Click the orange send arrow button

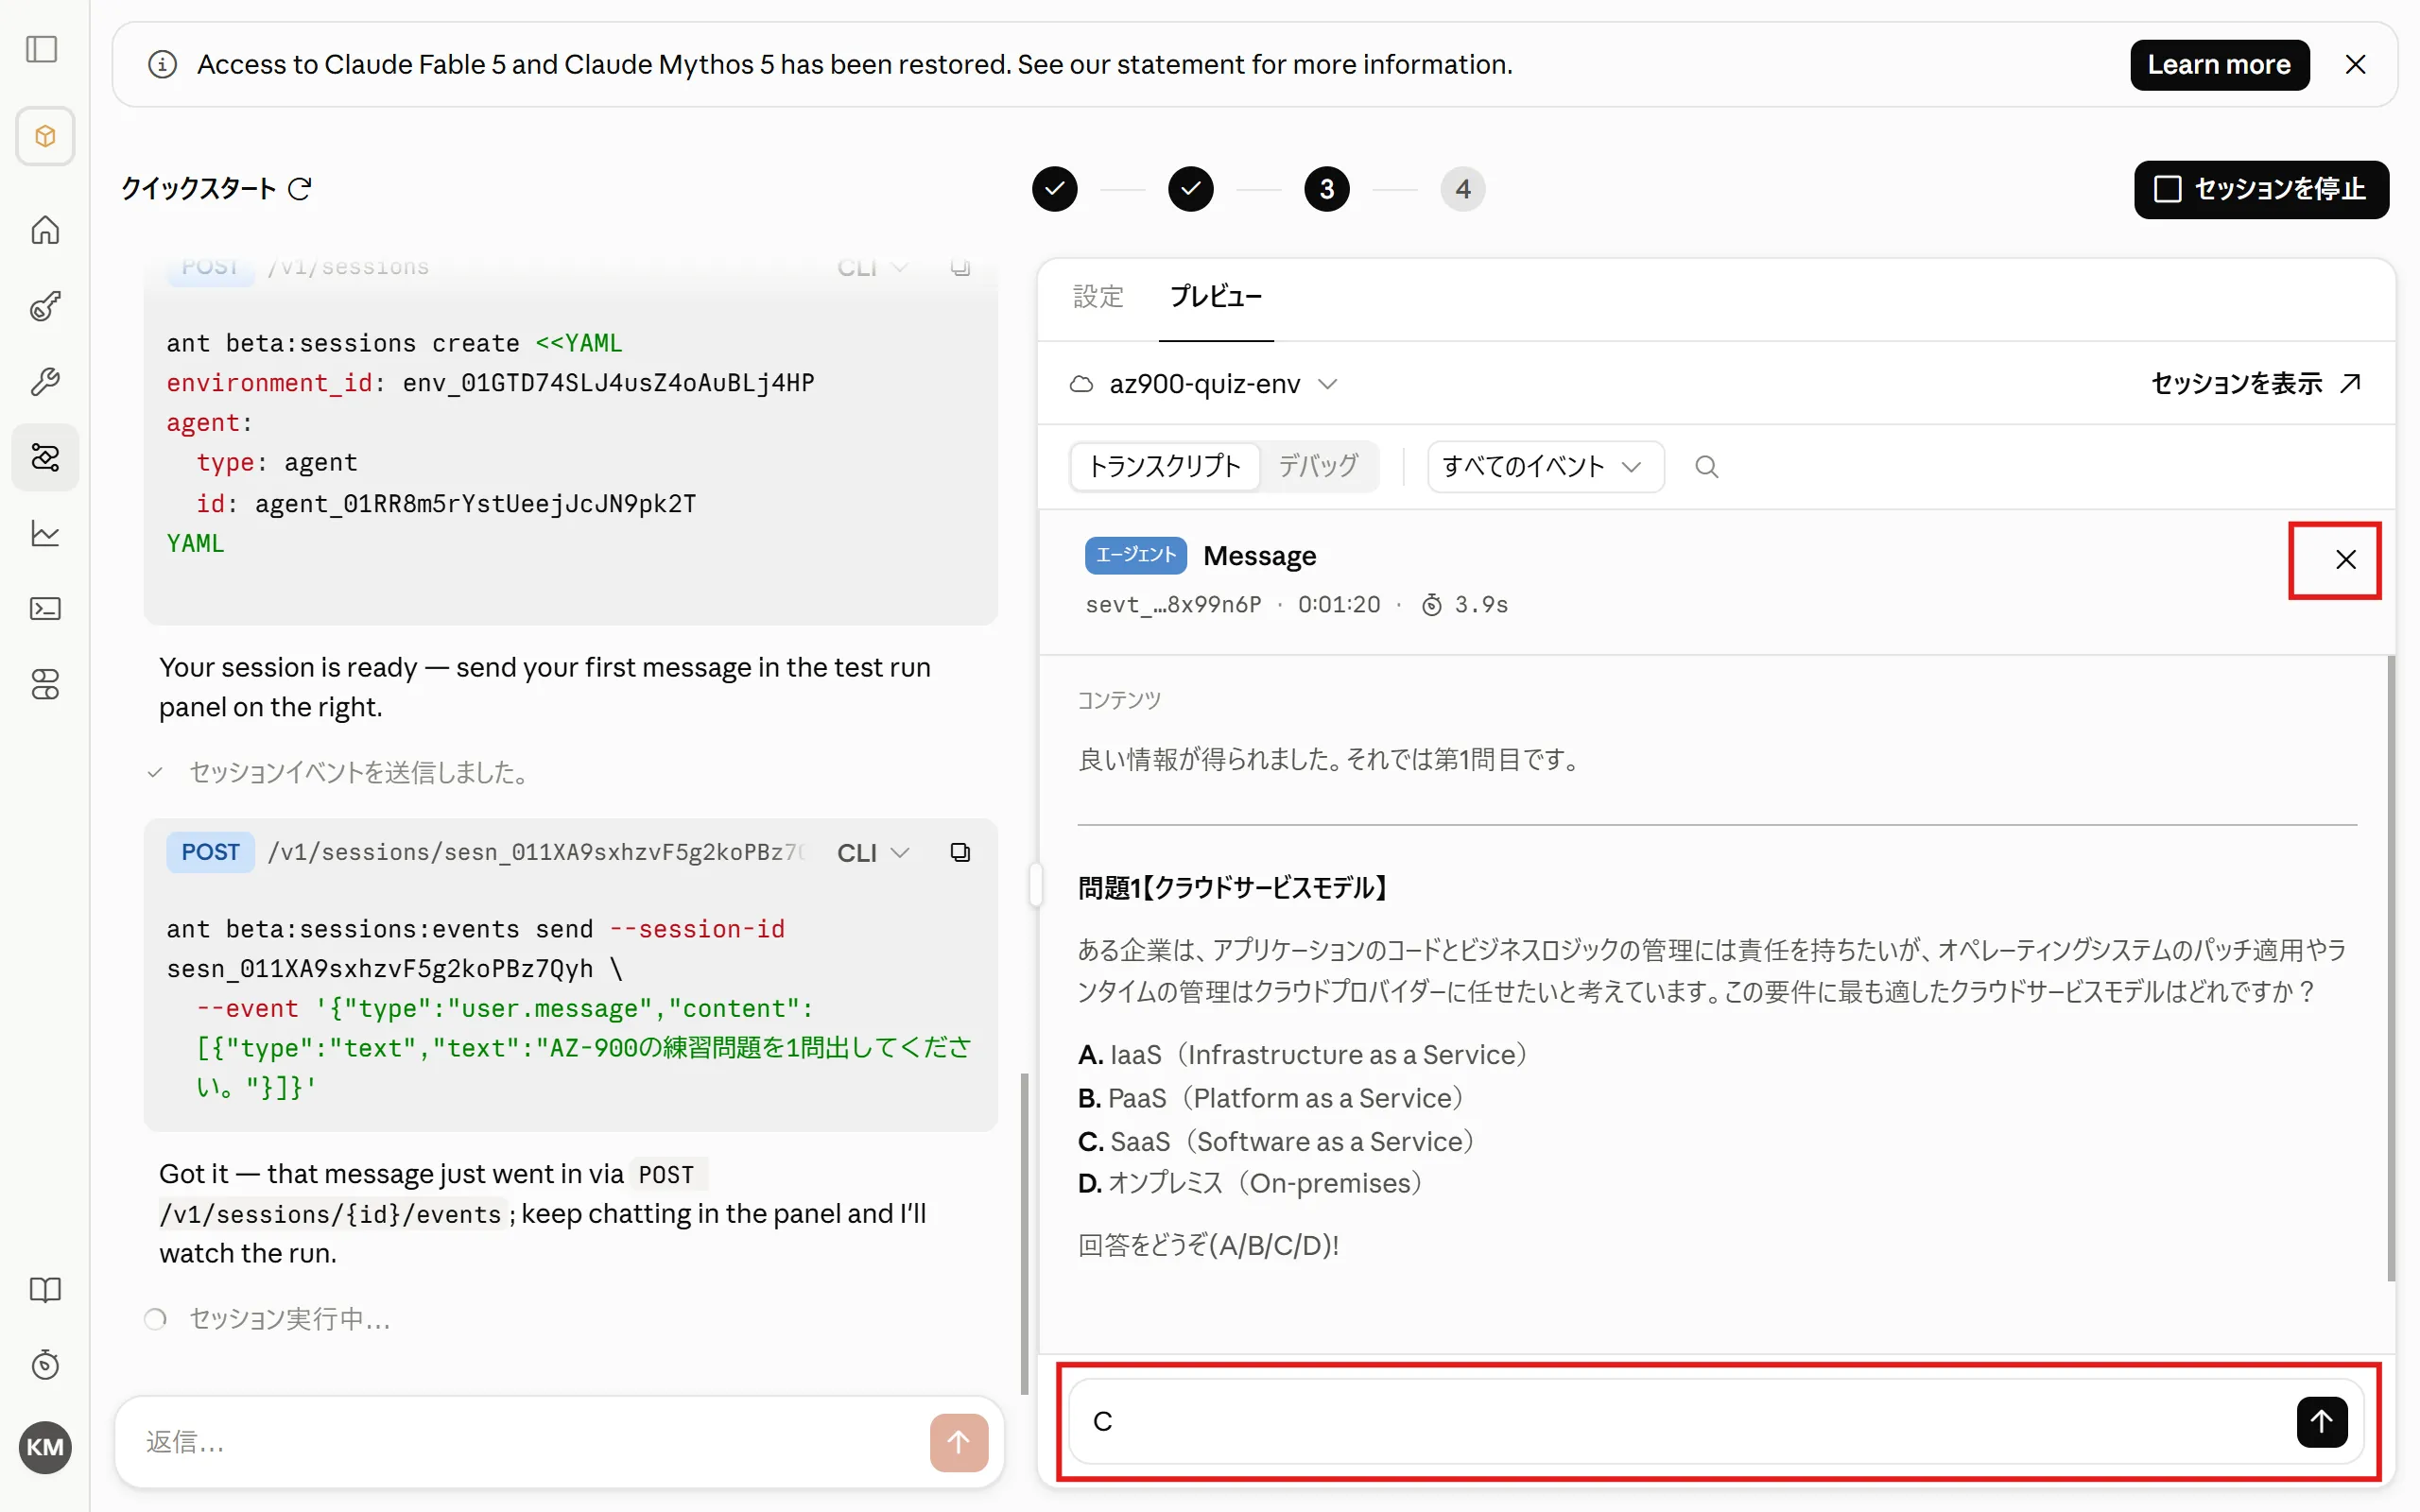pos(958,1441)
